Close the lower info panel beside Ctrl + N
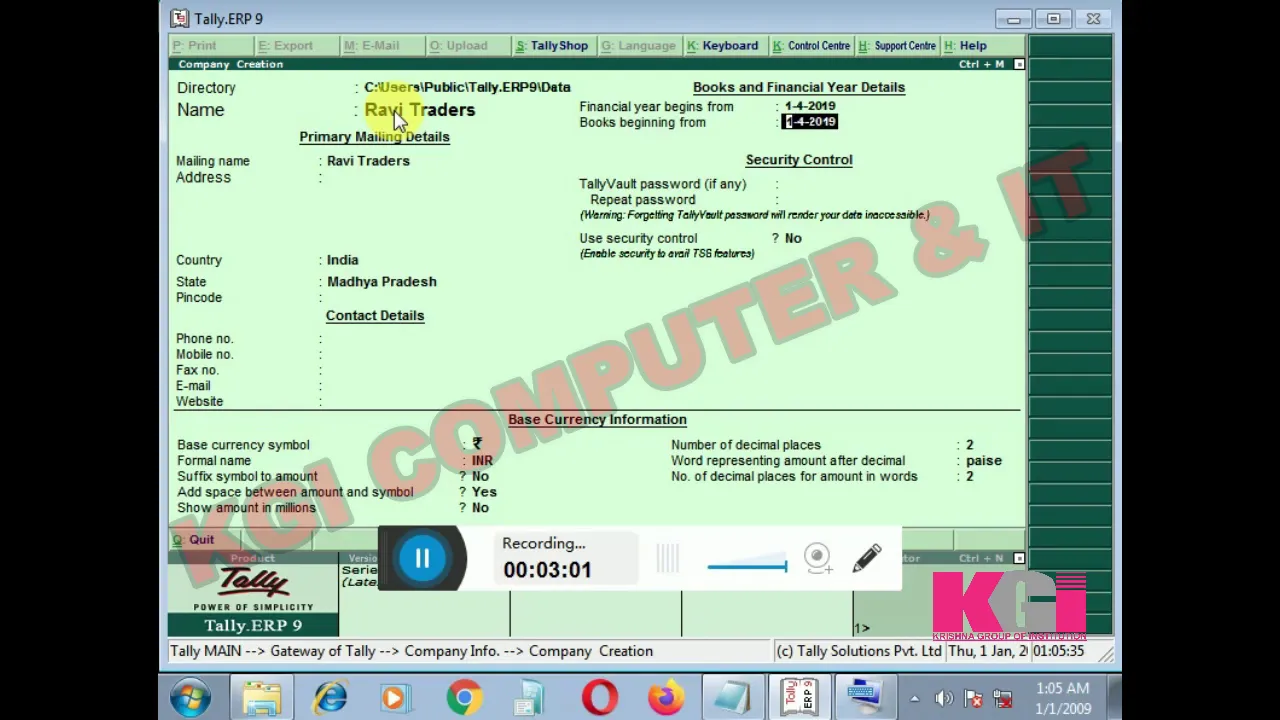This screenshot has height=720, width=1280. click(1019, 558)
